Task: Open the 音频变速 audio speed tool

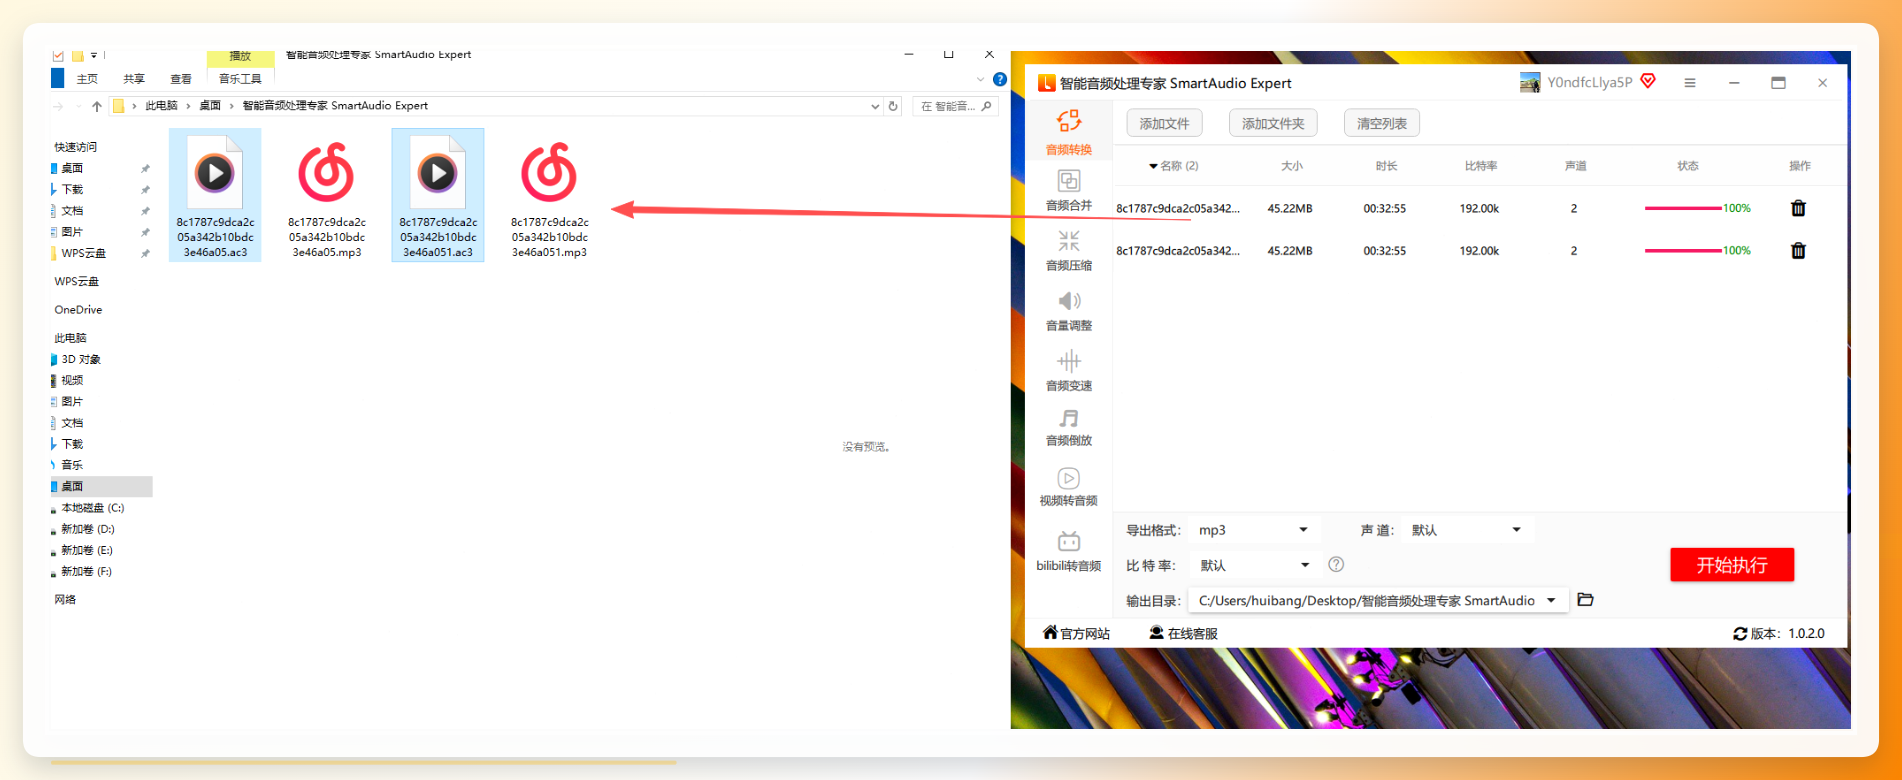Action: point(1068,370)
